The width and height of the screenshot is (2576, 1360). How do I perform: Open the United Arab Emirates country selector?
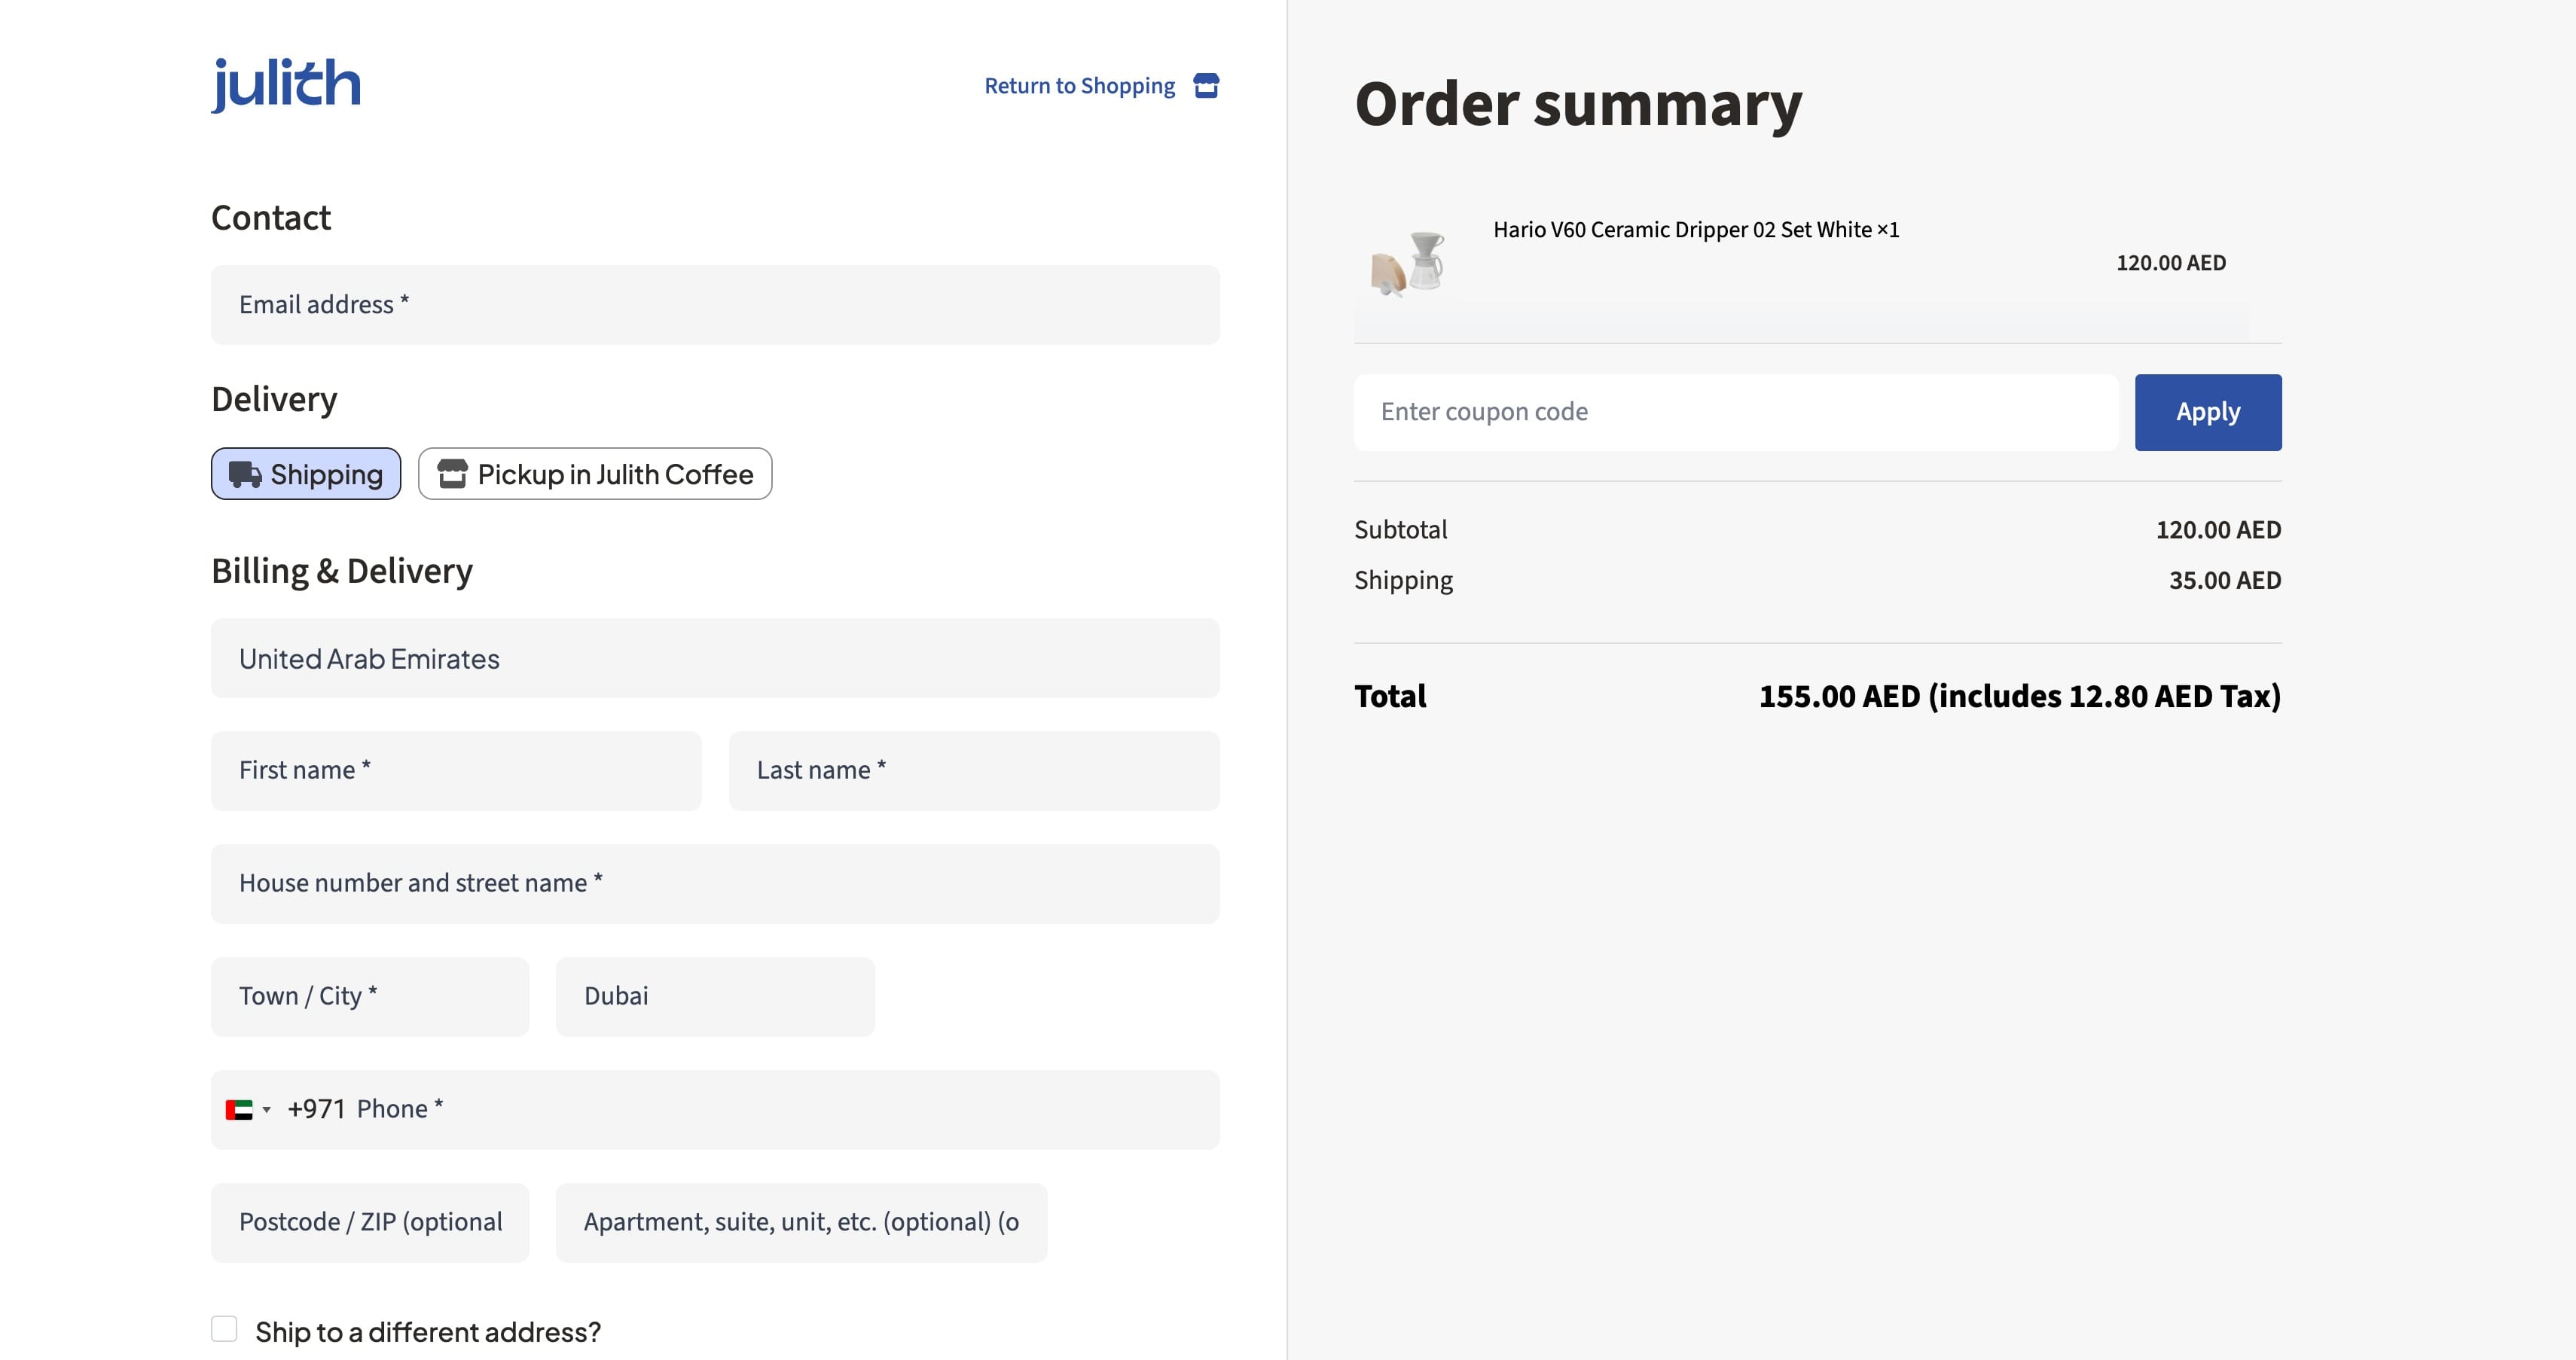point(714,659)
